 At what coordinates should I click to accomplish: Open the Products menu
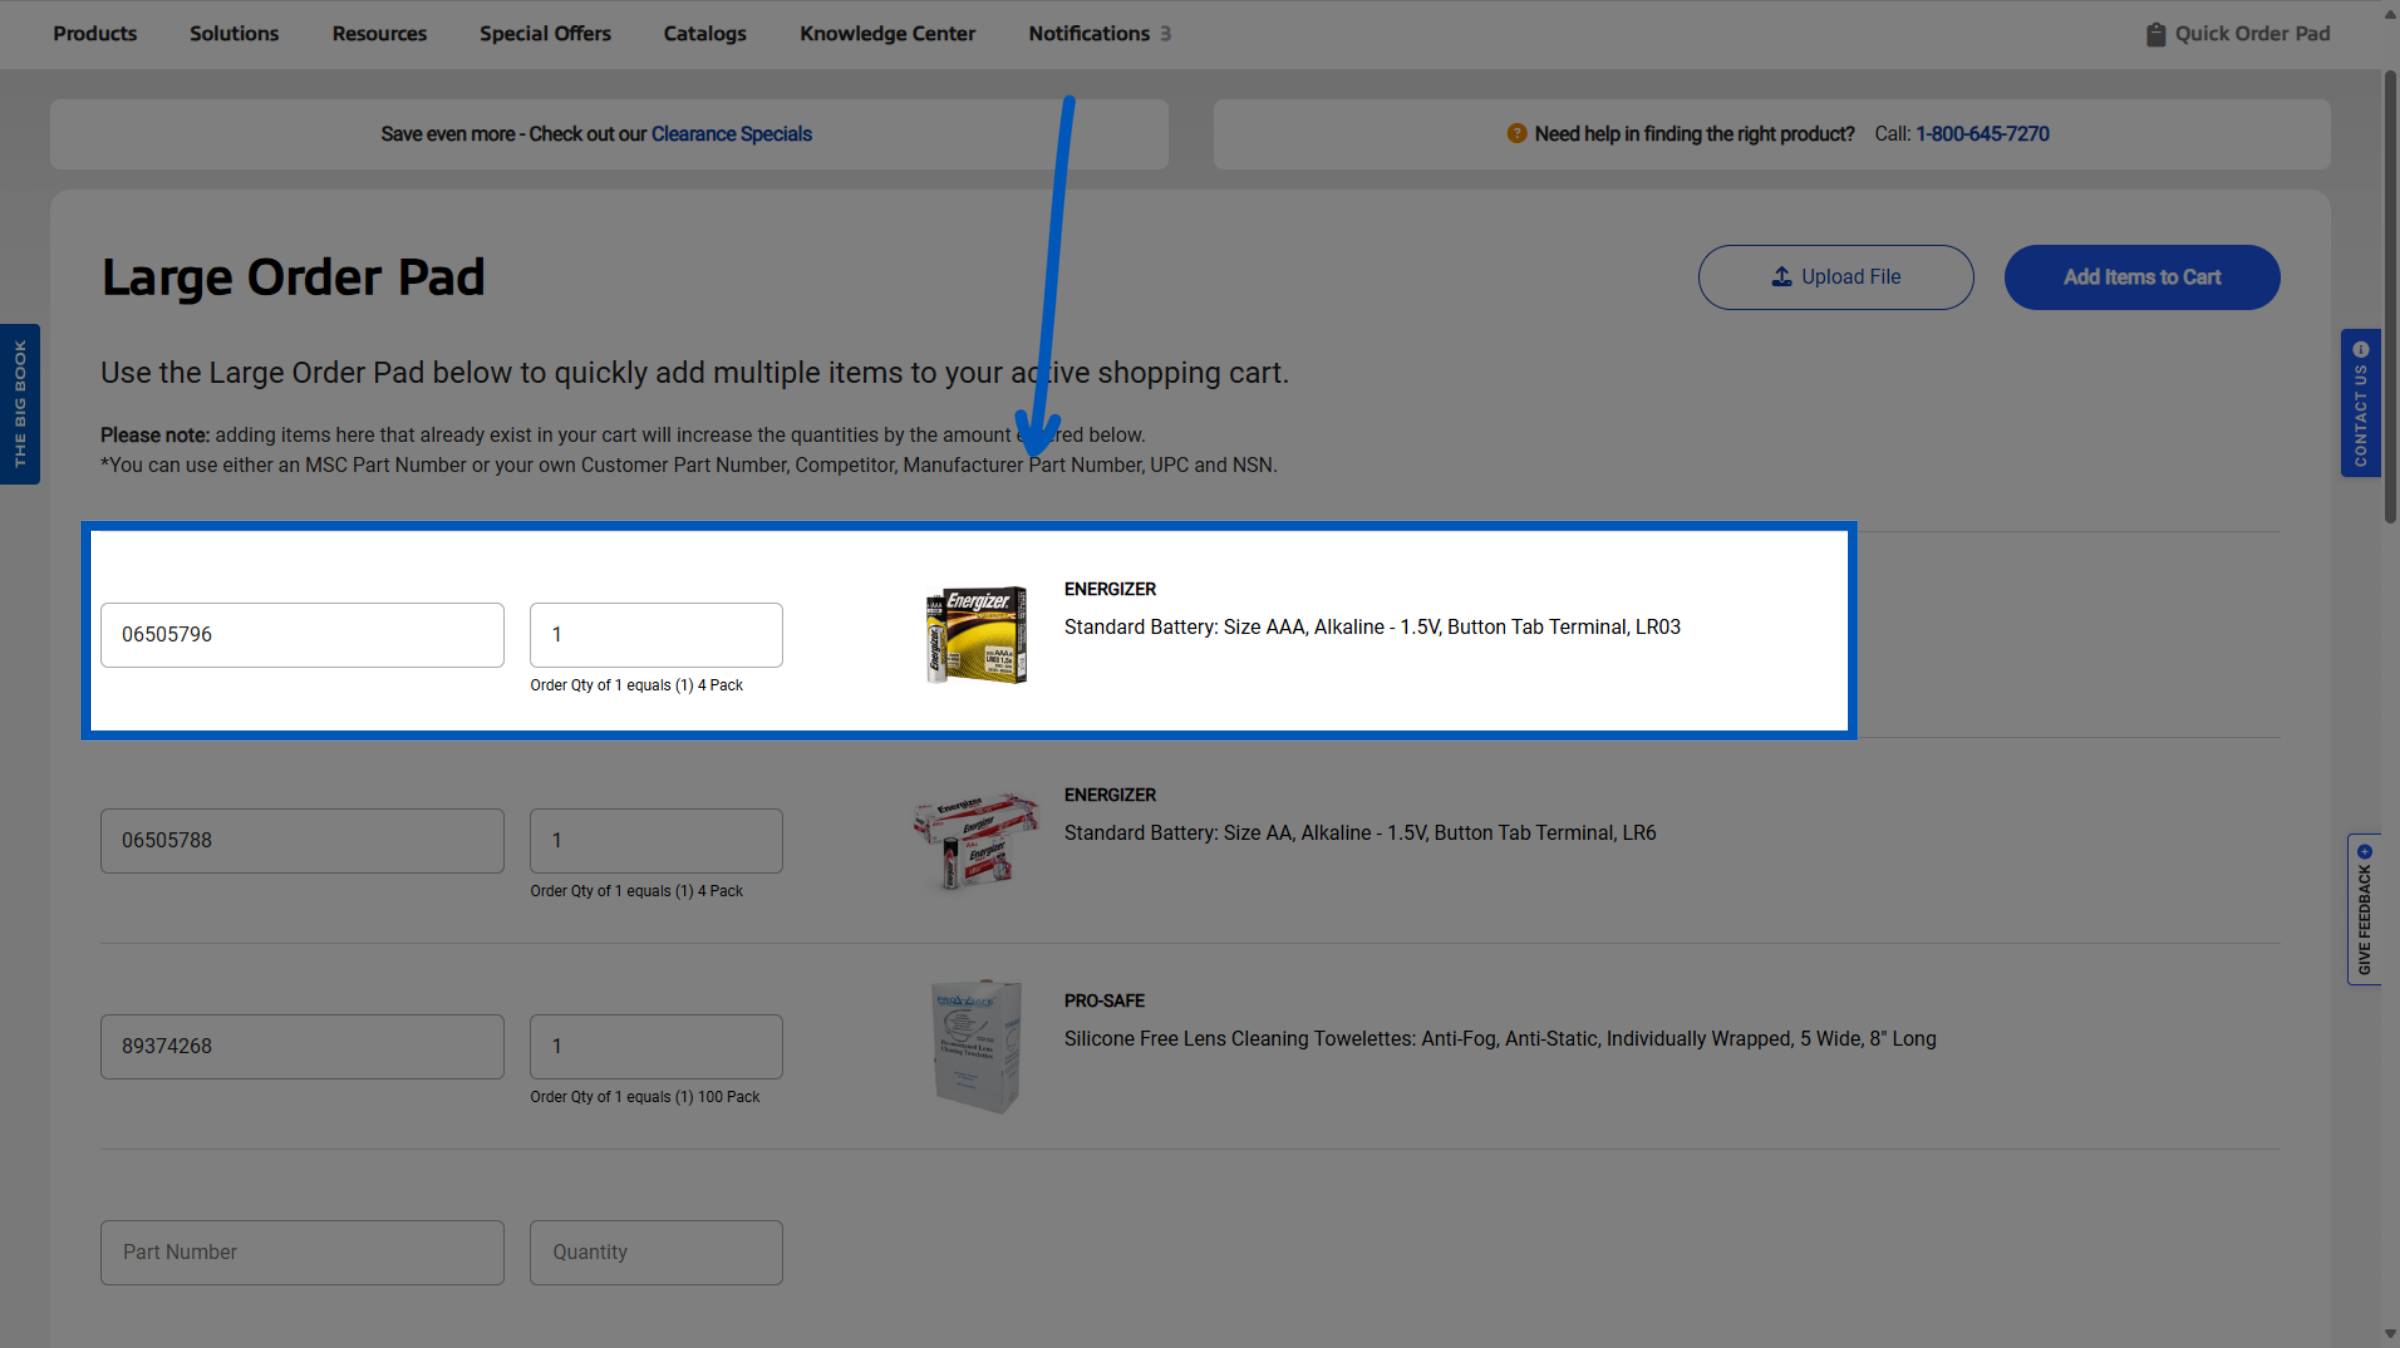tap(95, 33)
